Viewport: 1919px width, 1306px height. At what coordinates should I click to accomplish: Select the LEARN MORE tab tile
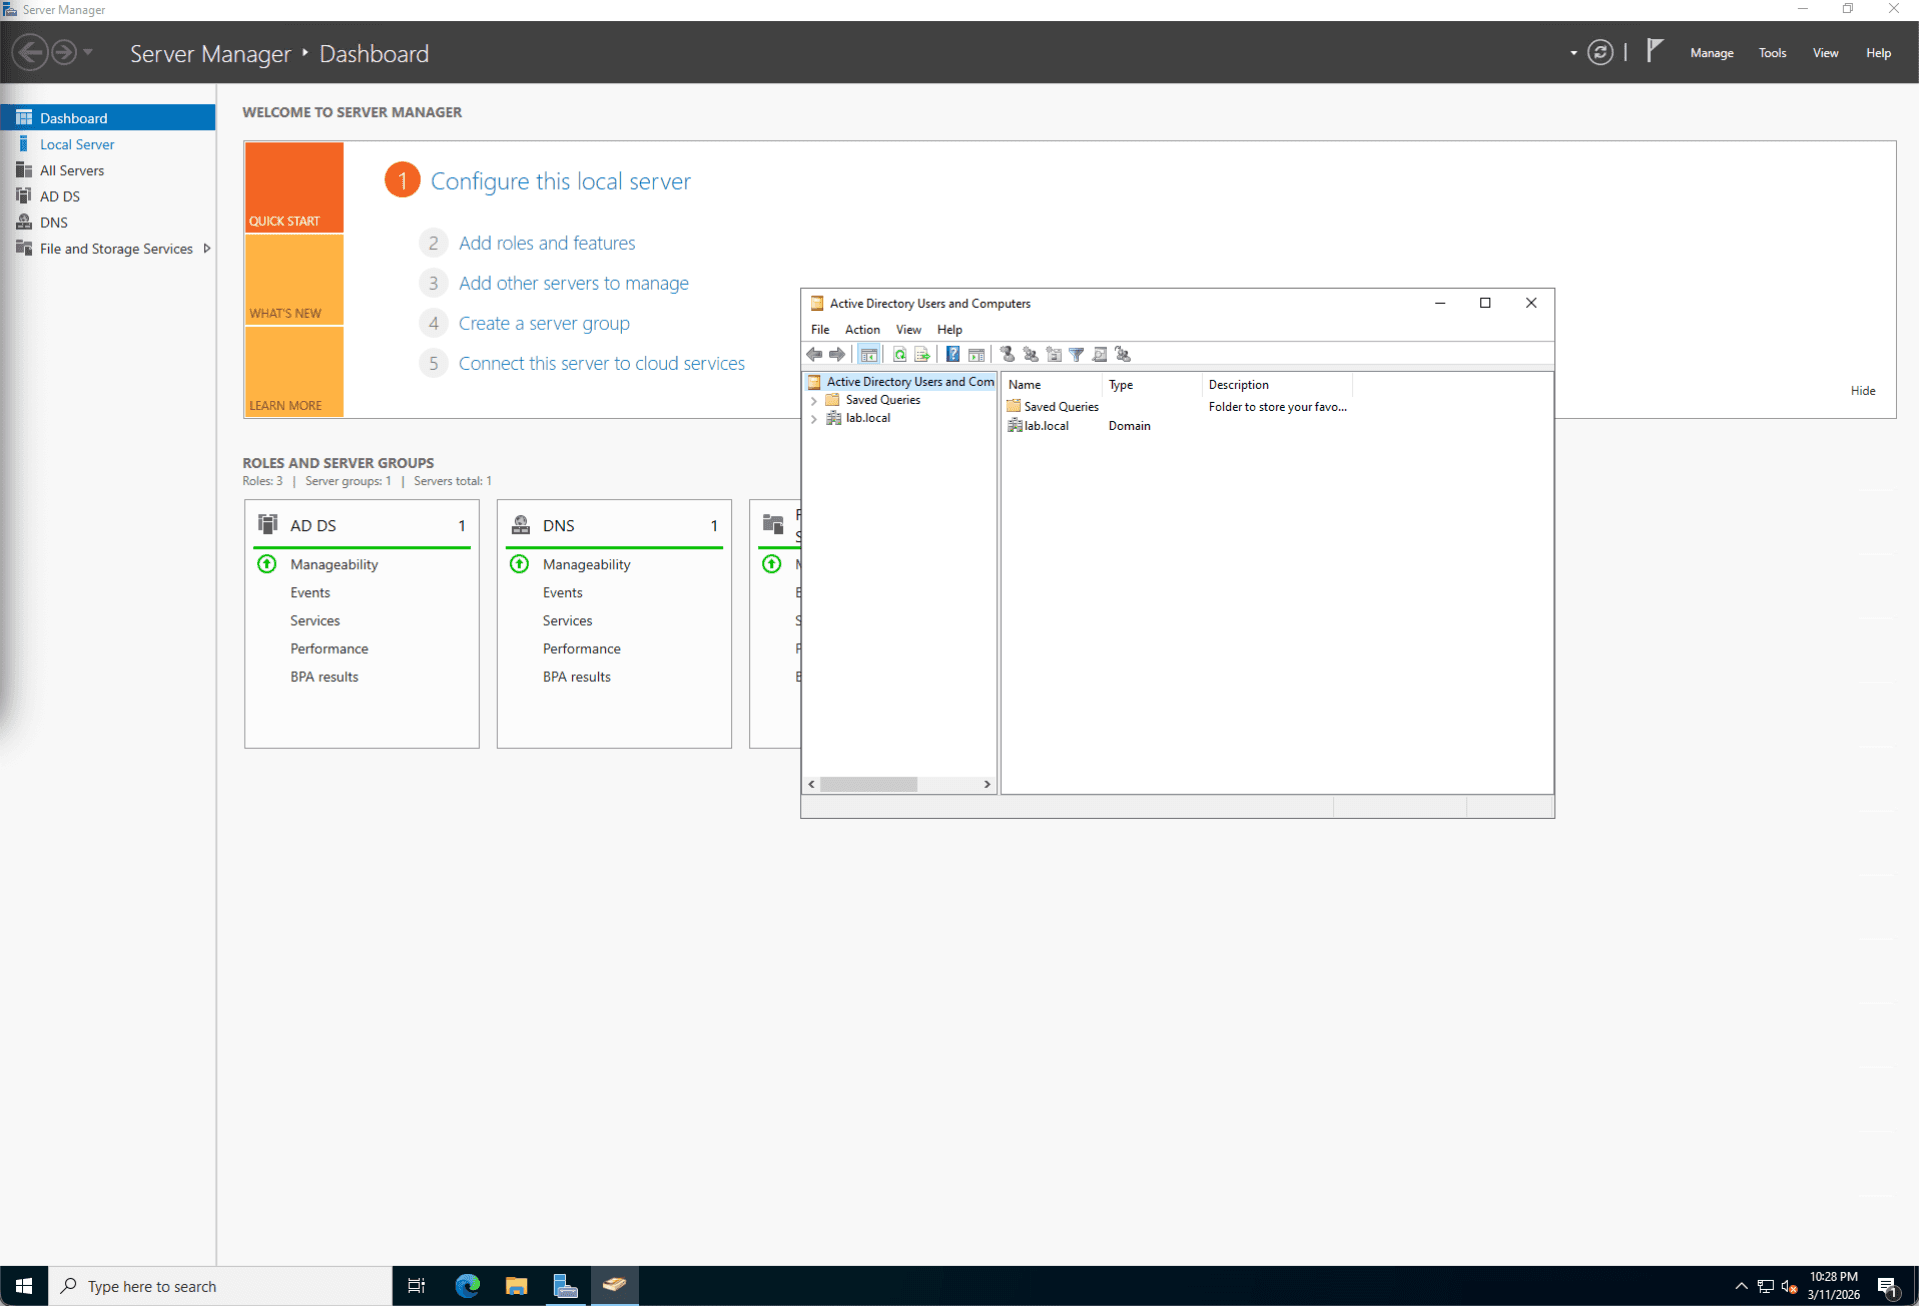click(x=294, y=372)
